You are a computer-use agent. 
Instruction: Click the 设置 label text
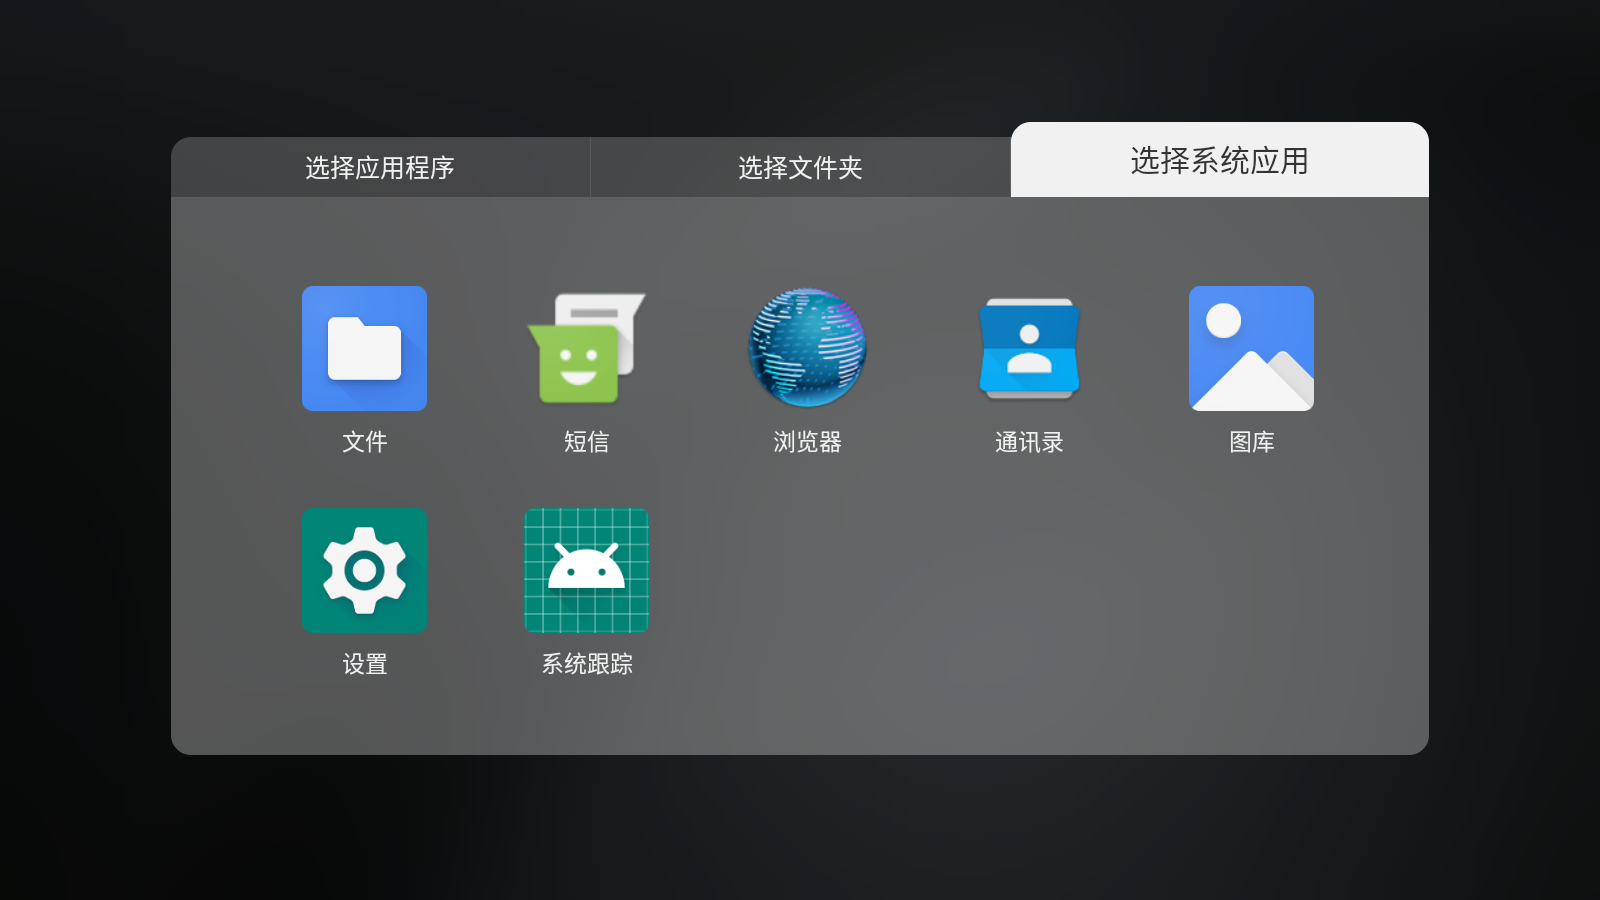pos(364,664)
